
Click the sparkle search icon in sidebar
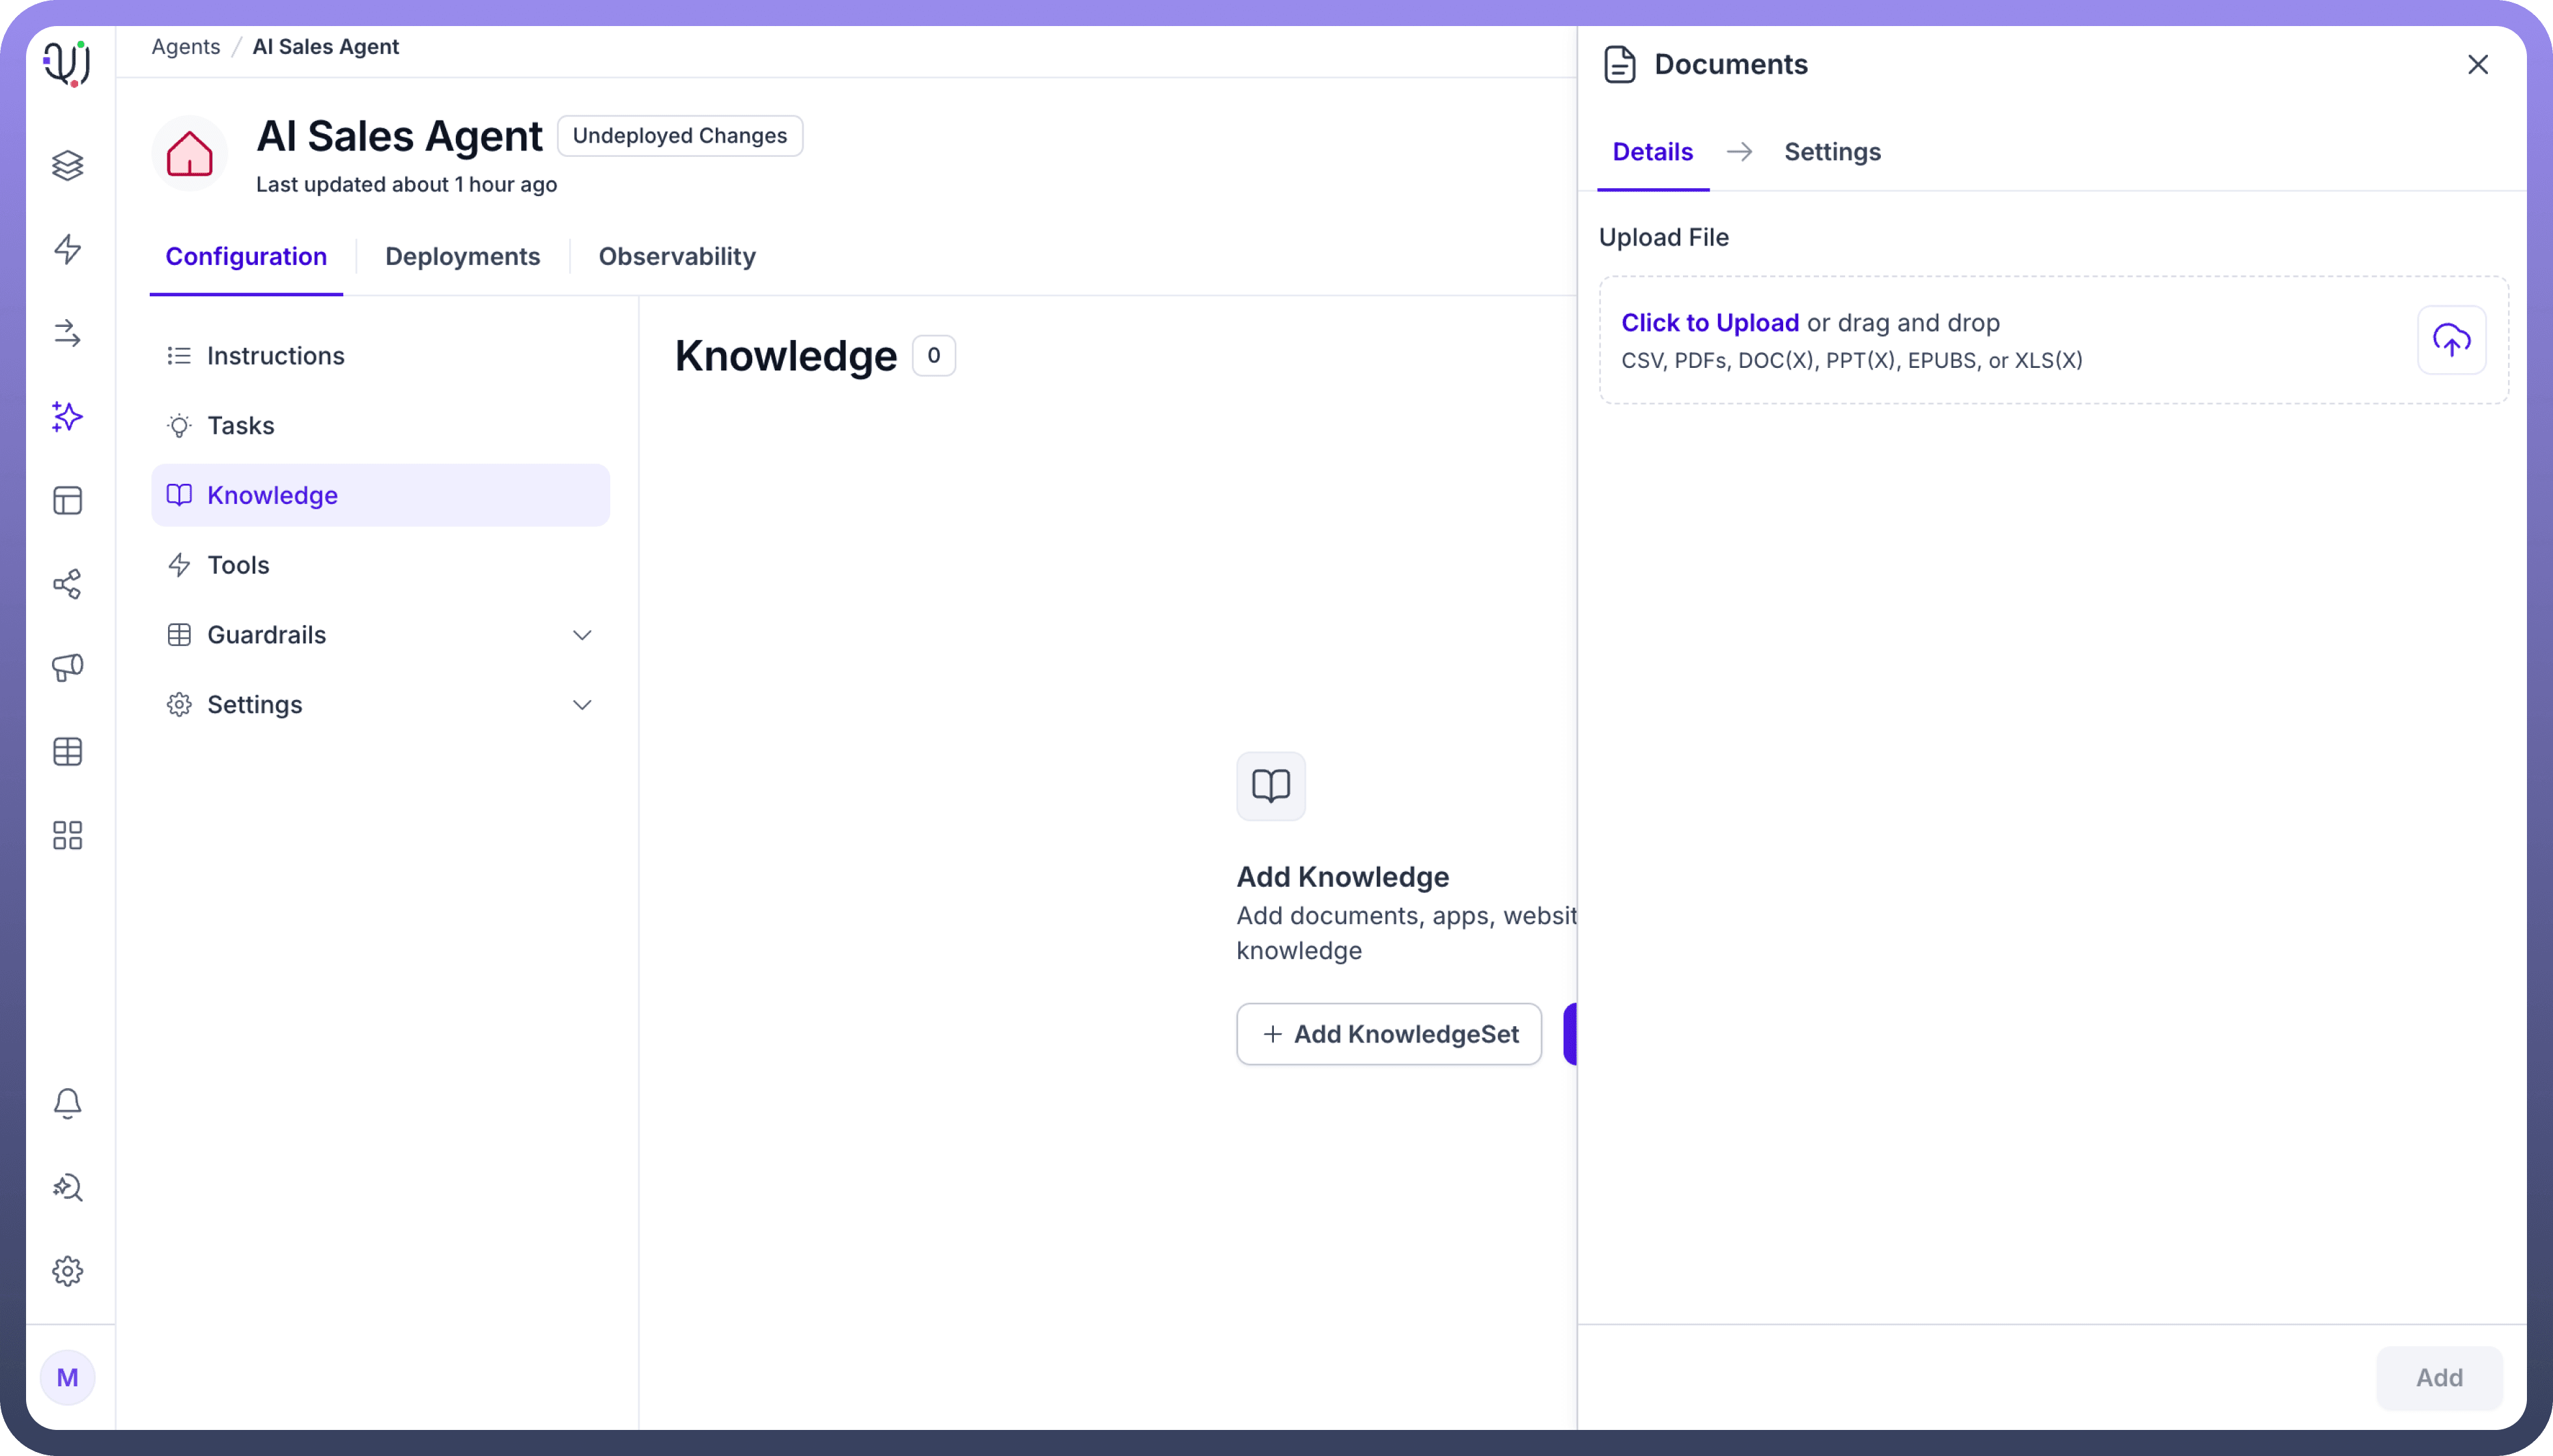(67, 1187)
